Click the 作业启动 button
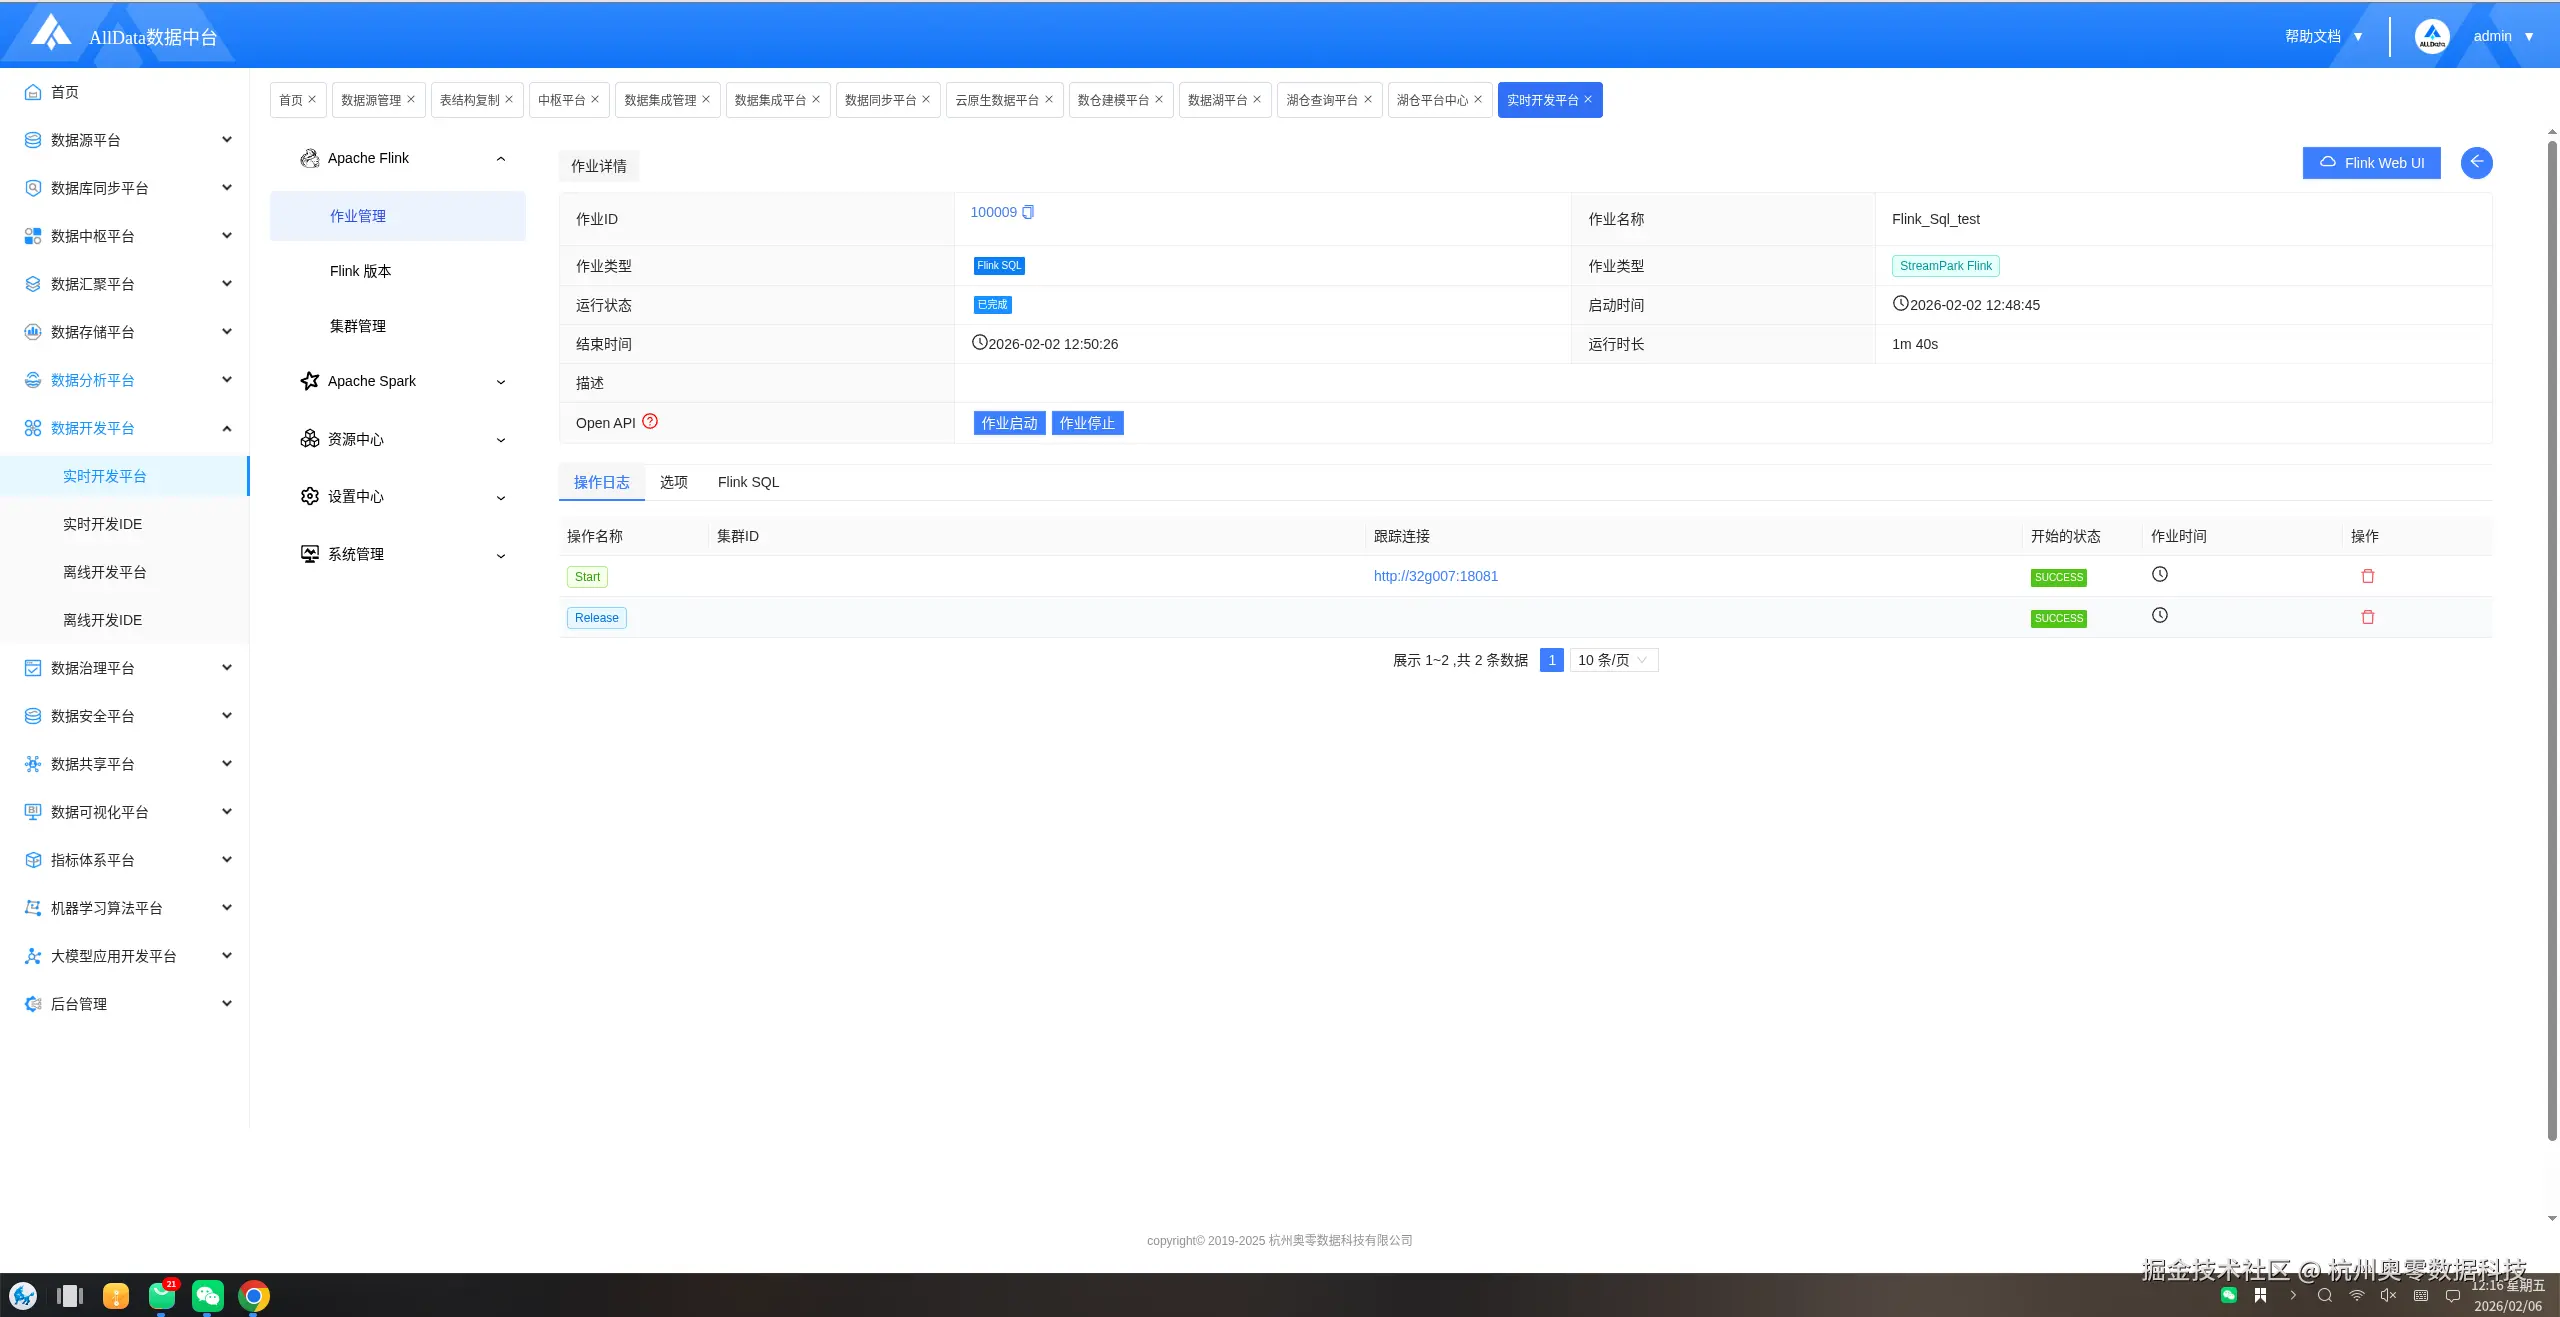Screen dimensions: 2560x1317 (x=1009, y=423)
